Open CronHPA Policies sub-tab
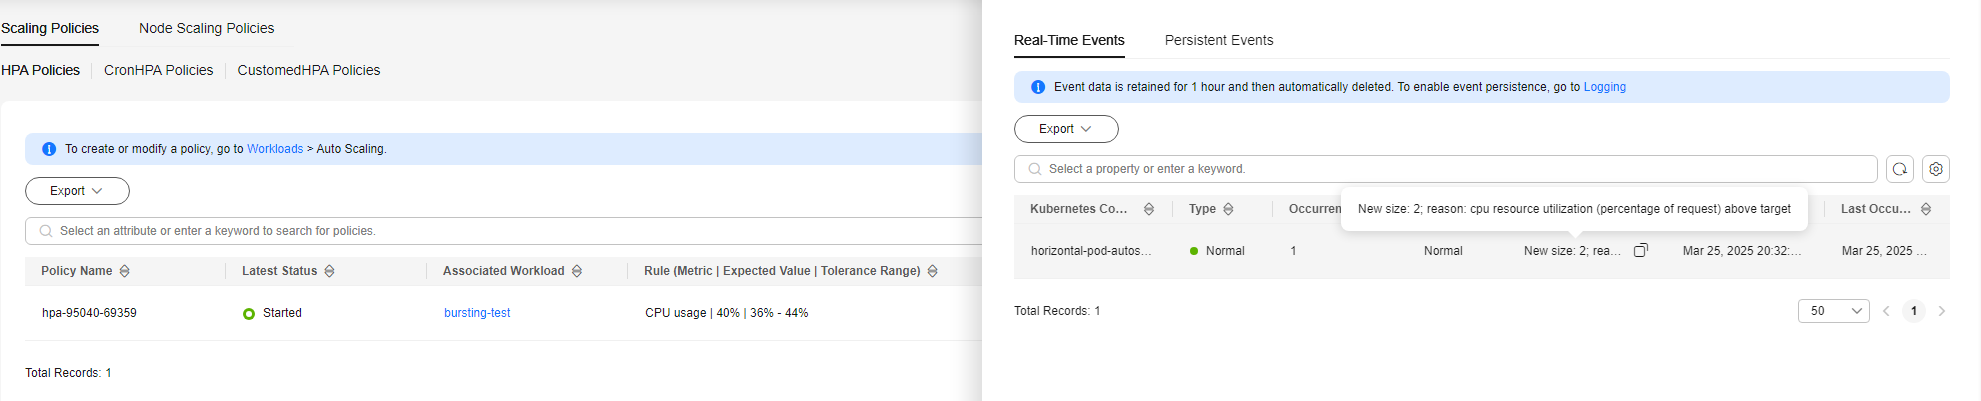Image resolution: width=1981 pixels, height=401 pixels. 158,70
